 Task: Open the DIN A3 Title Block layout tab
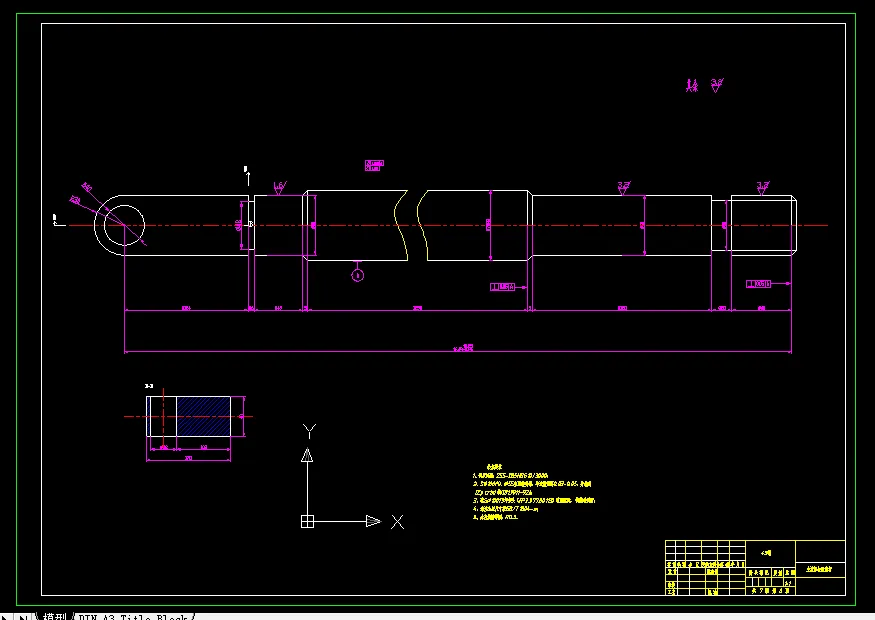click(x=133, y=617)
